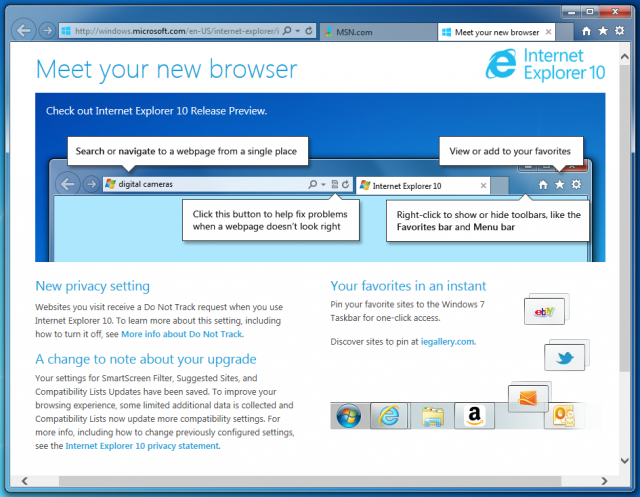Click the browser Forward arrow button
This screenshot has width=640, height=497.
[47, 31]
